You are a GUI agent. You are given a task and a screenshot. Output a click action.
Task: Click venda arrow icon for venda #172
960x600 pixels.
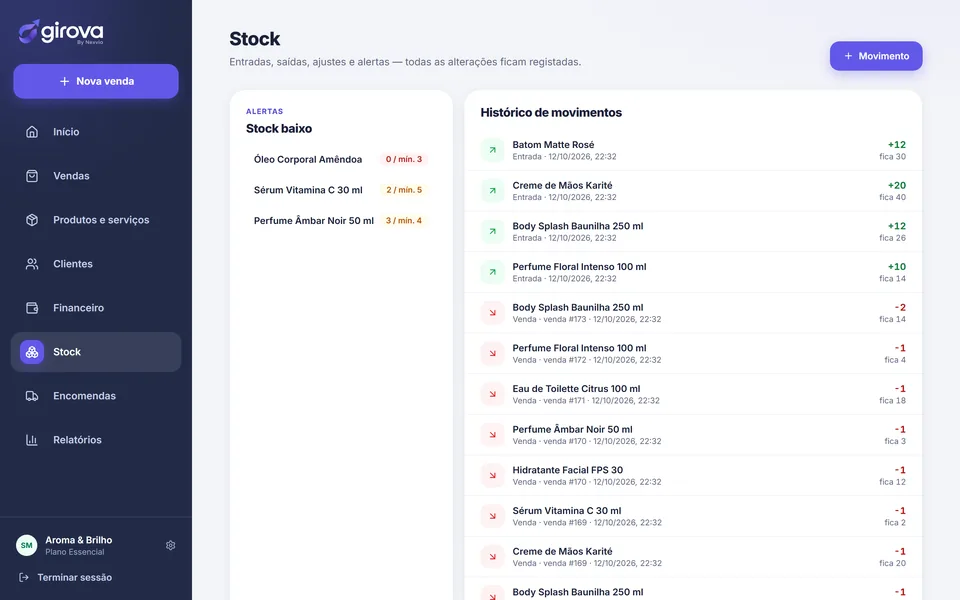tap(492, 354)
